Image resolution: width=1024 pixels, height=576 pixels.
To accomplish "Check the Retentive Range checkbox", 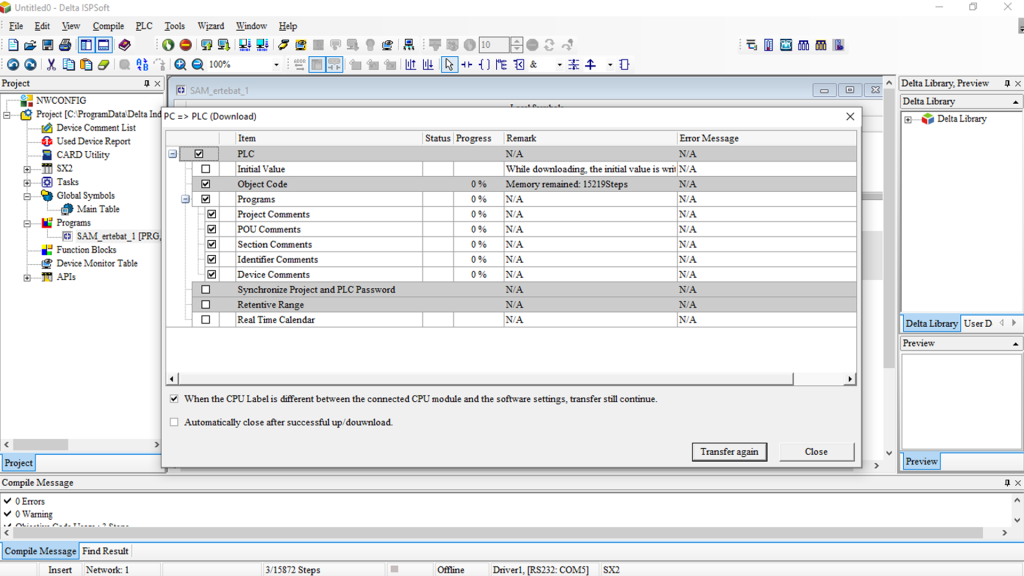I will pos(206,304).
